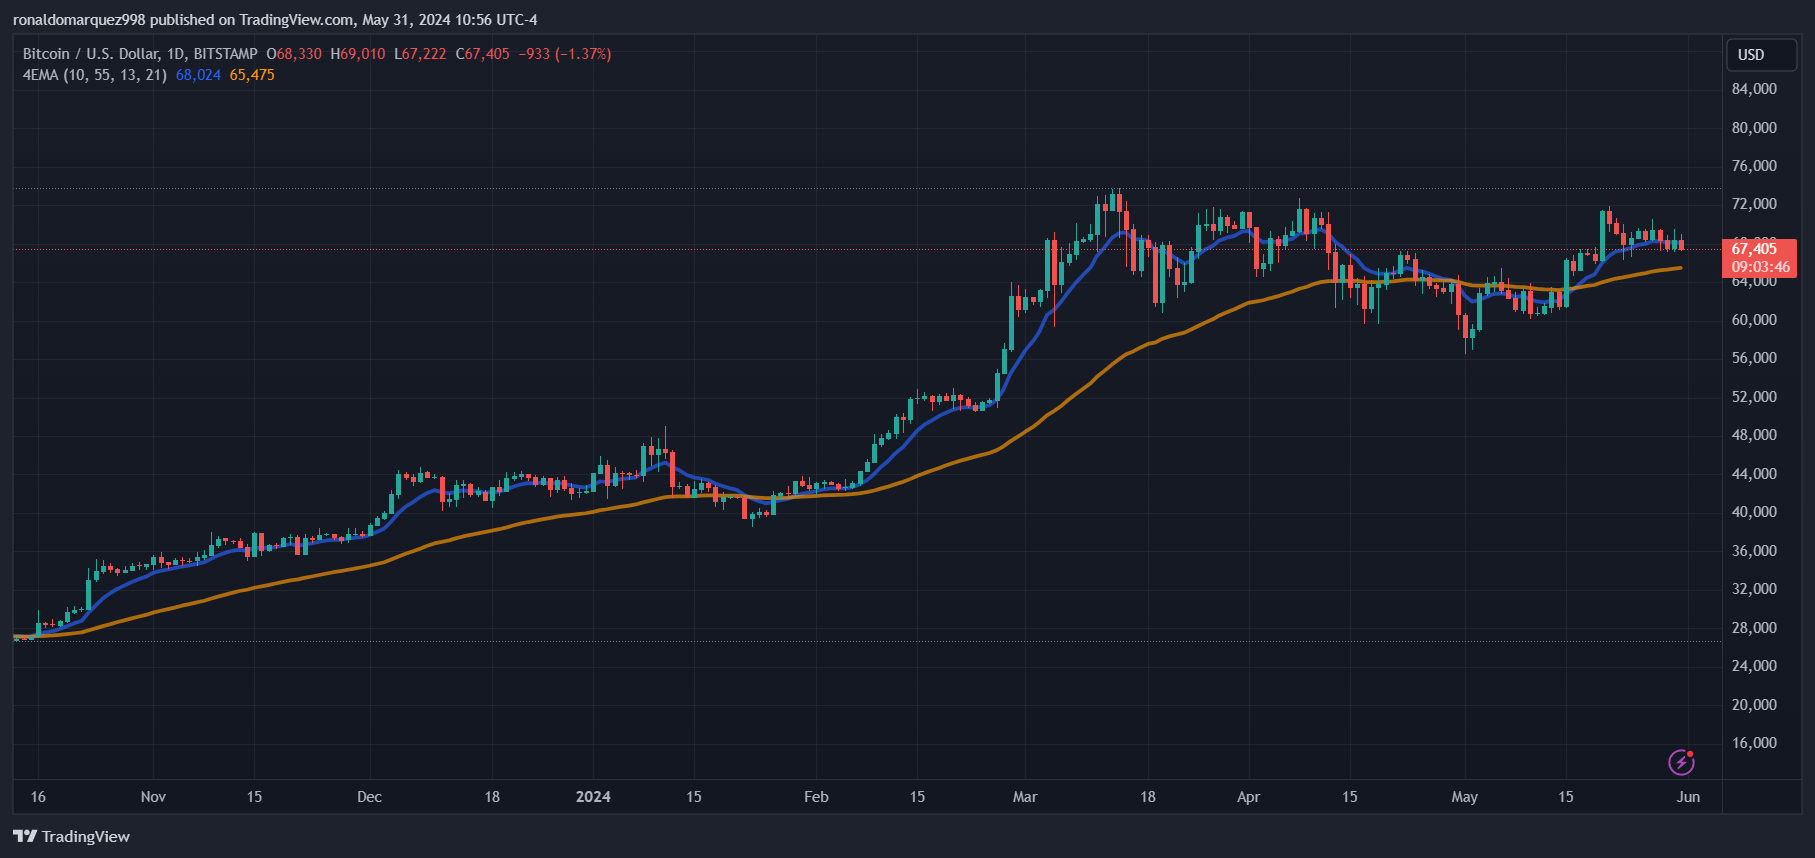The height and width of the screenshot is (858, 1815).
Task: Click the 84,000 price axis label
Action: click(x=1754, y=89)
